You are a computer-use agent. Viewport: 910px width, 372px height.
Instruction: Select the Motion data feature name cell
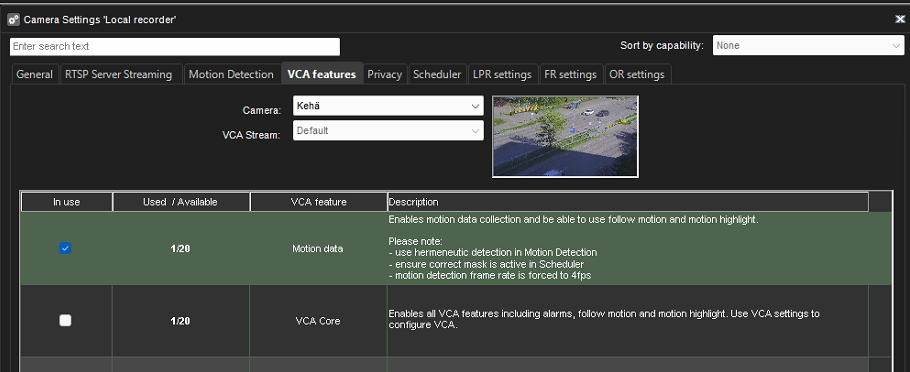[318, 248]
